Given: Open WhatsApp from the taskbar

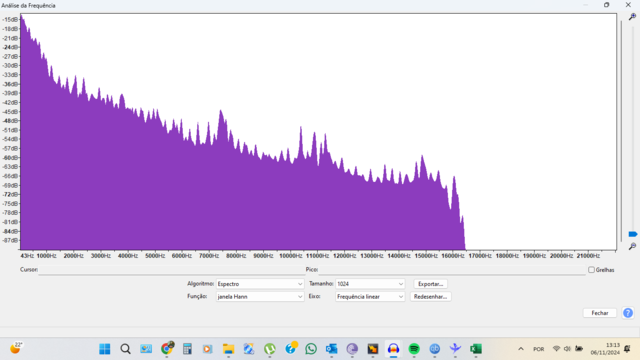Looking at the screenshot, I should (311, 349).
